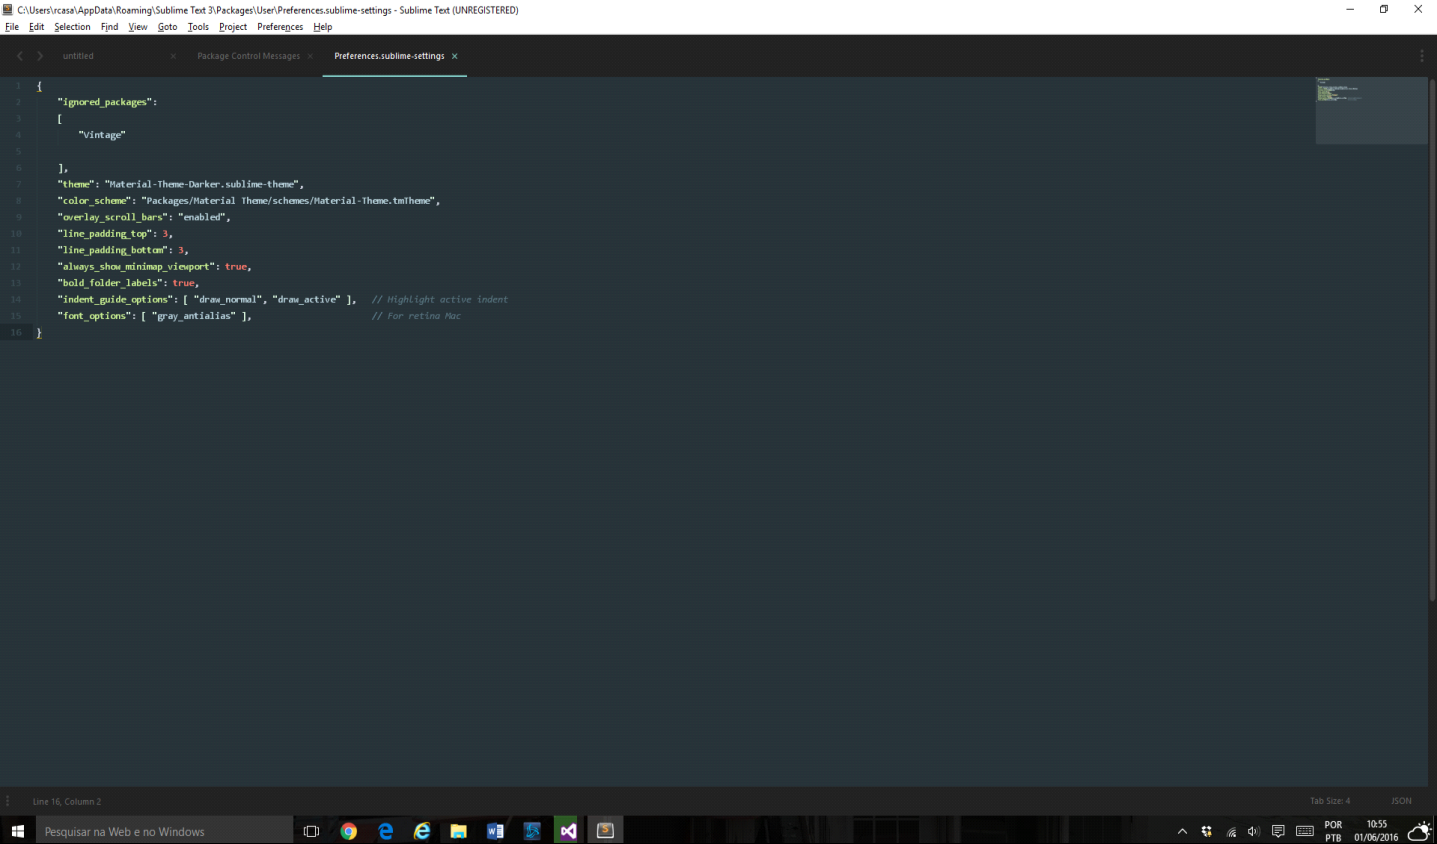This screenshot has height=844, width=1437.
Task: Launch Google Chrome from taskbar
Action: 348,831
